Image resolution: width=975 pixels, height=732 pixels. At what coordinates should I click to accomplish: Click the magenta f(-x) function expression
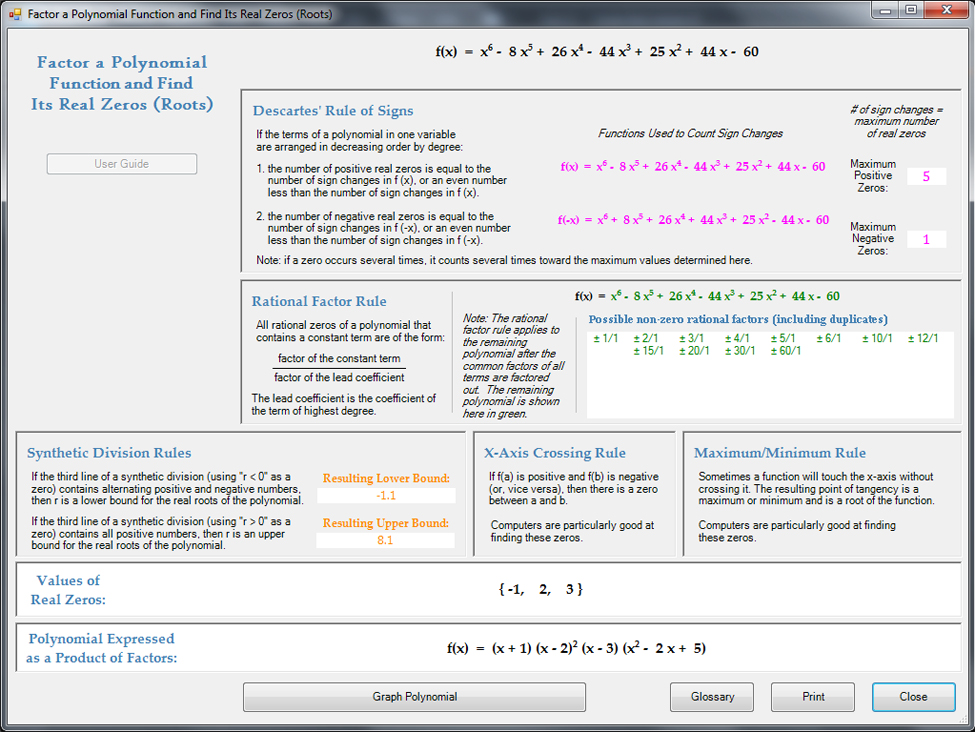693,220
